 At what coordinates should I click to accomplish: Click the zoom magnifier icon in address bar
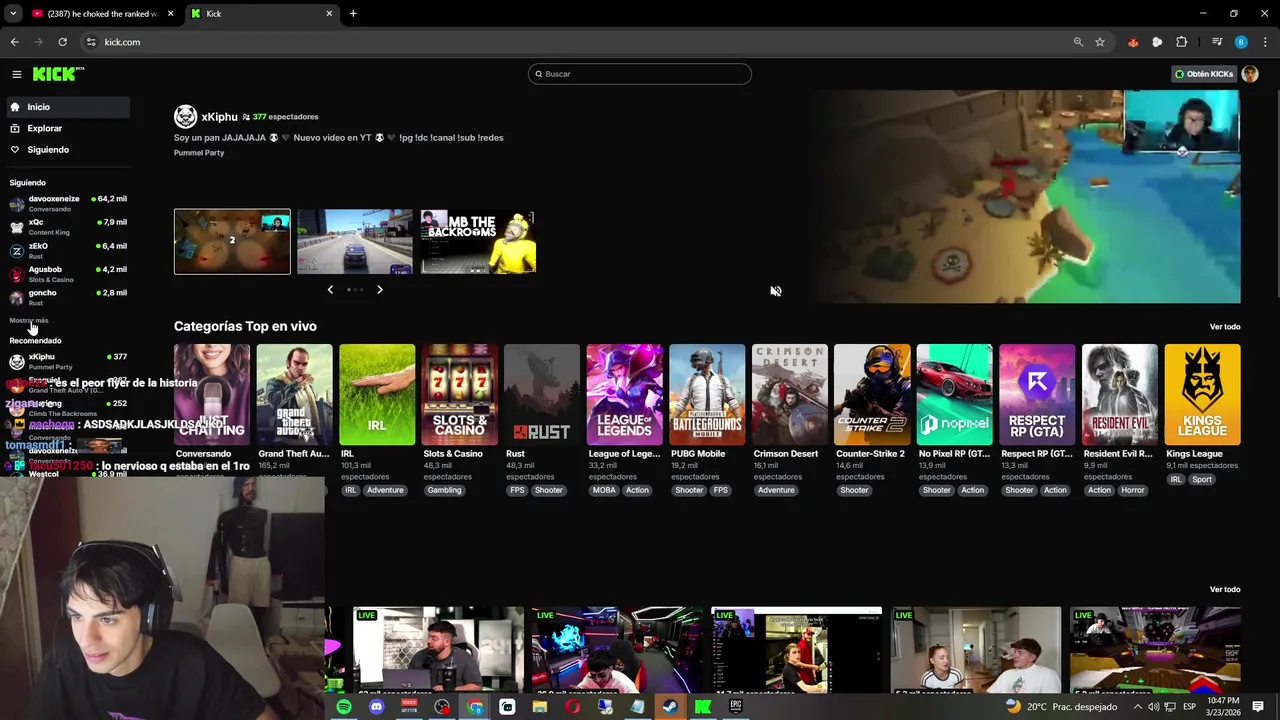pos(1078,42)
